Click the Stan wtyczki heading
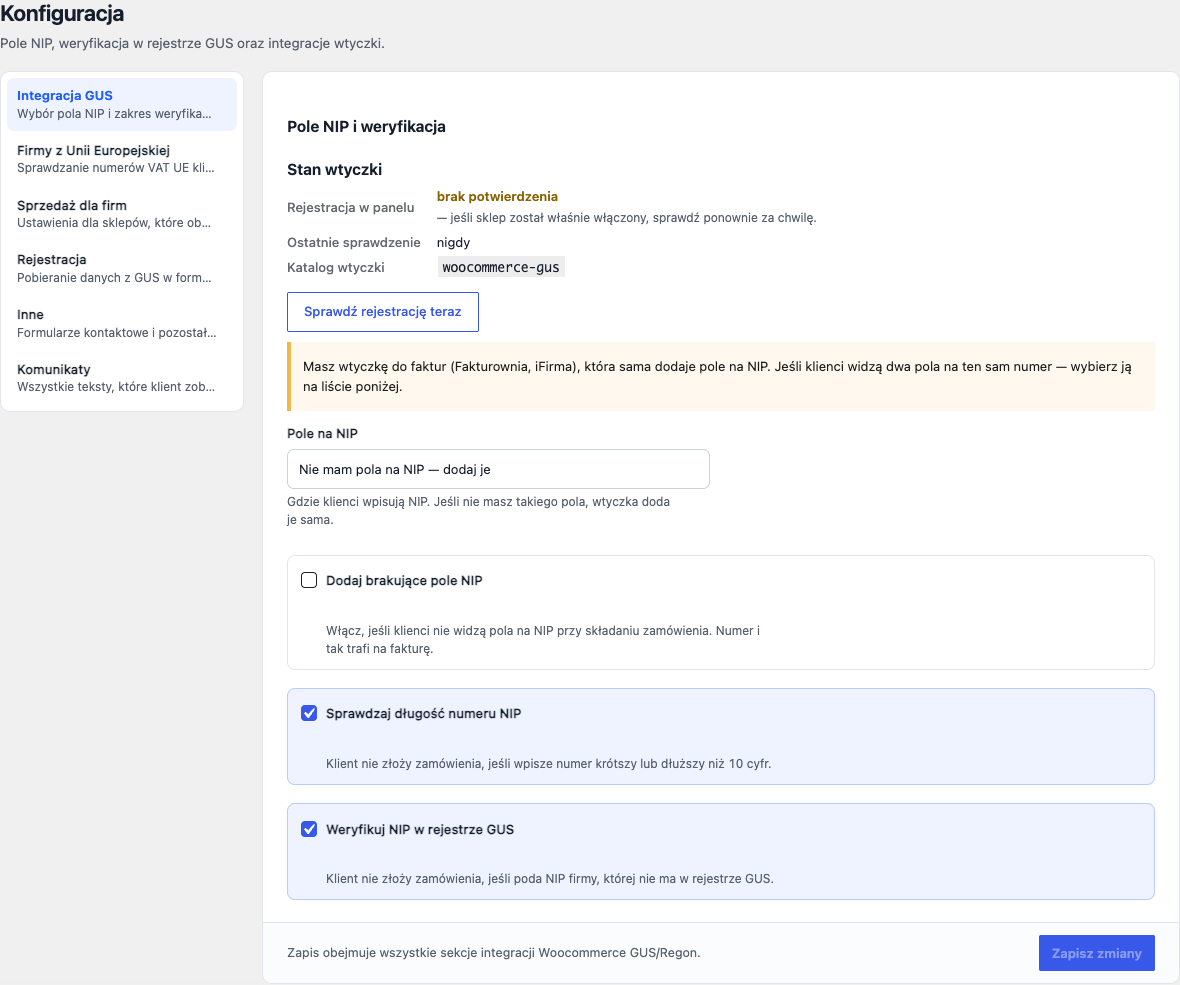Image resolution: width=1180 pixels, height=985 pixels. (x=334, y=169)
